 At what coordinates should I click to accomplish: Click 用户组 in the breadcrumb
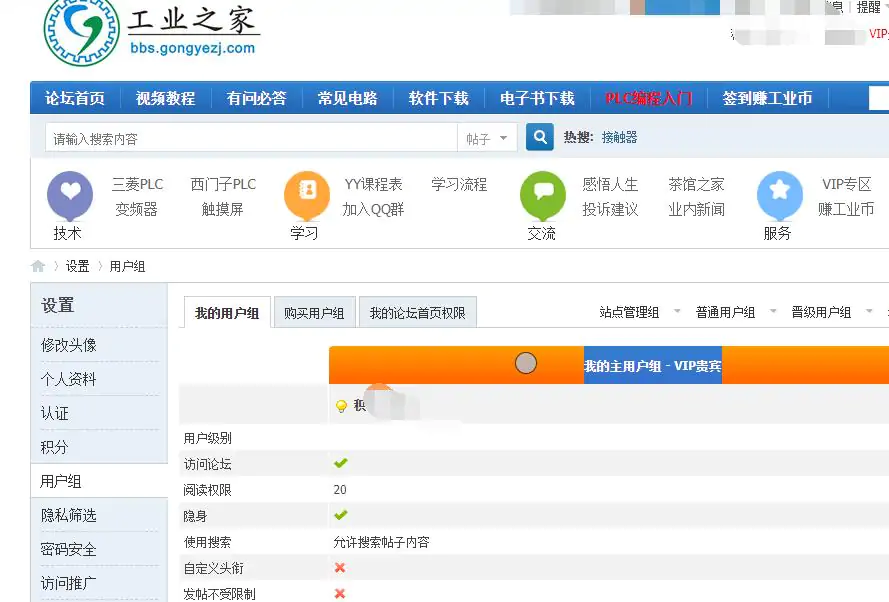(x=127, y=266)
